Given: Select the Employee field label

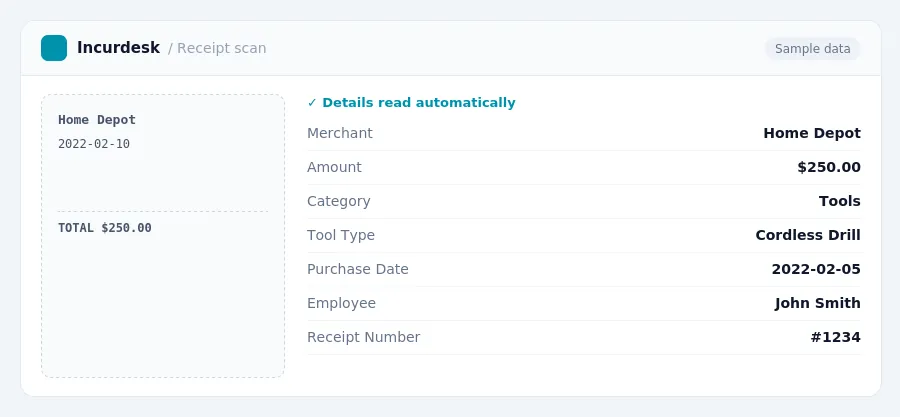Looking at the screenshot, I should [342, 303].
